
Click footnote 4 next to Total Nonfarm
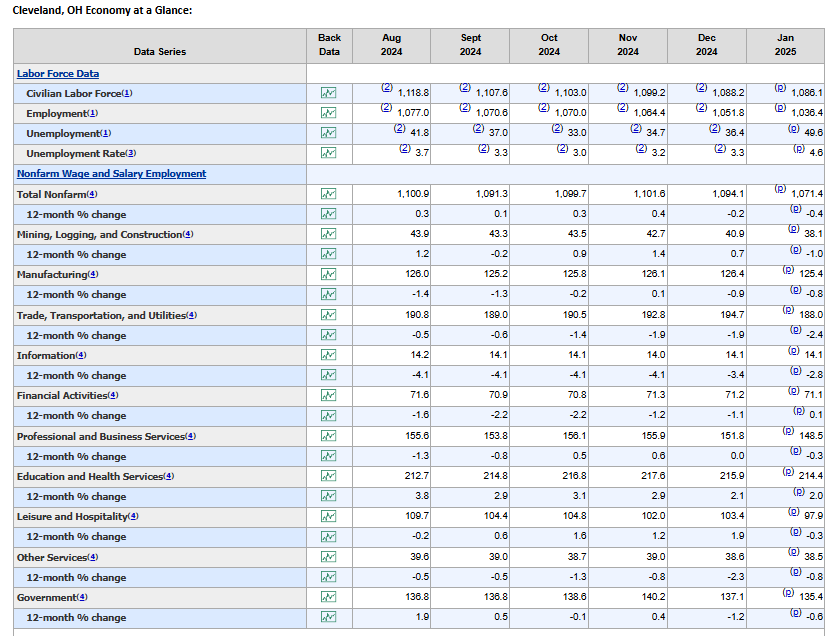(x=92, y=194)
